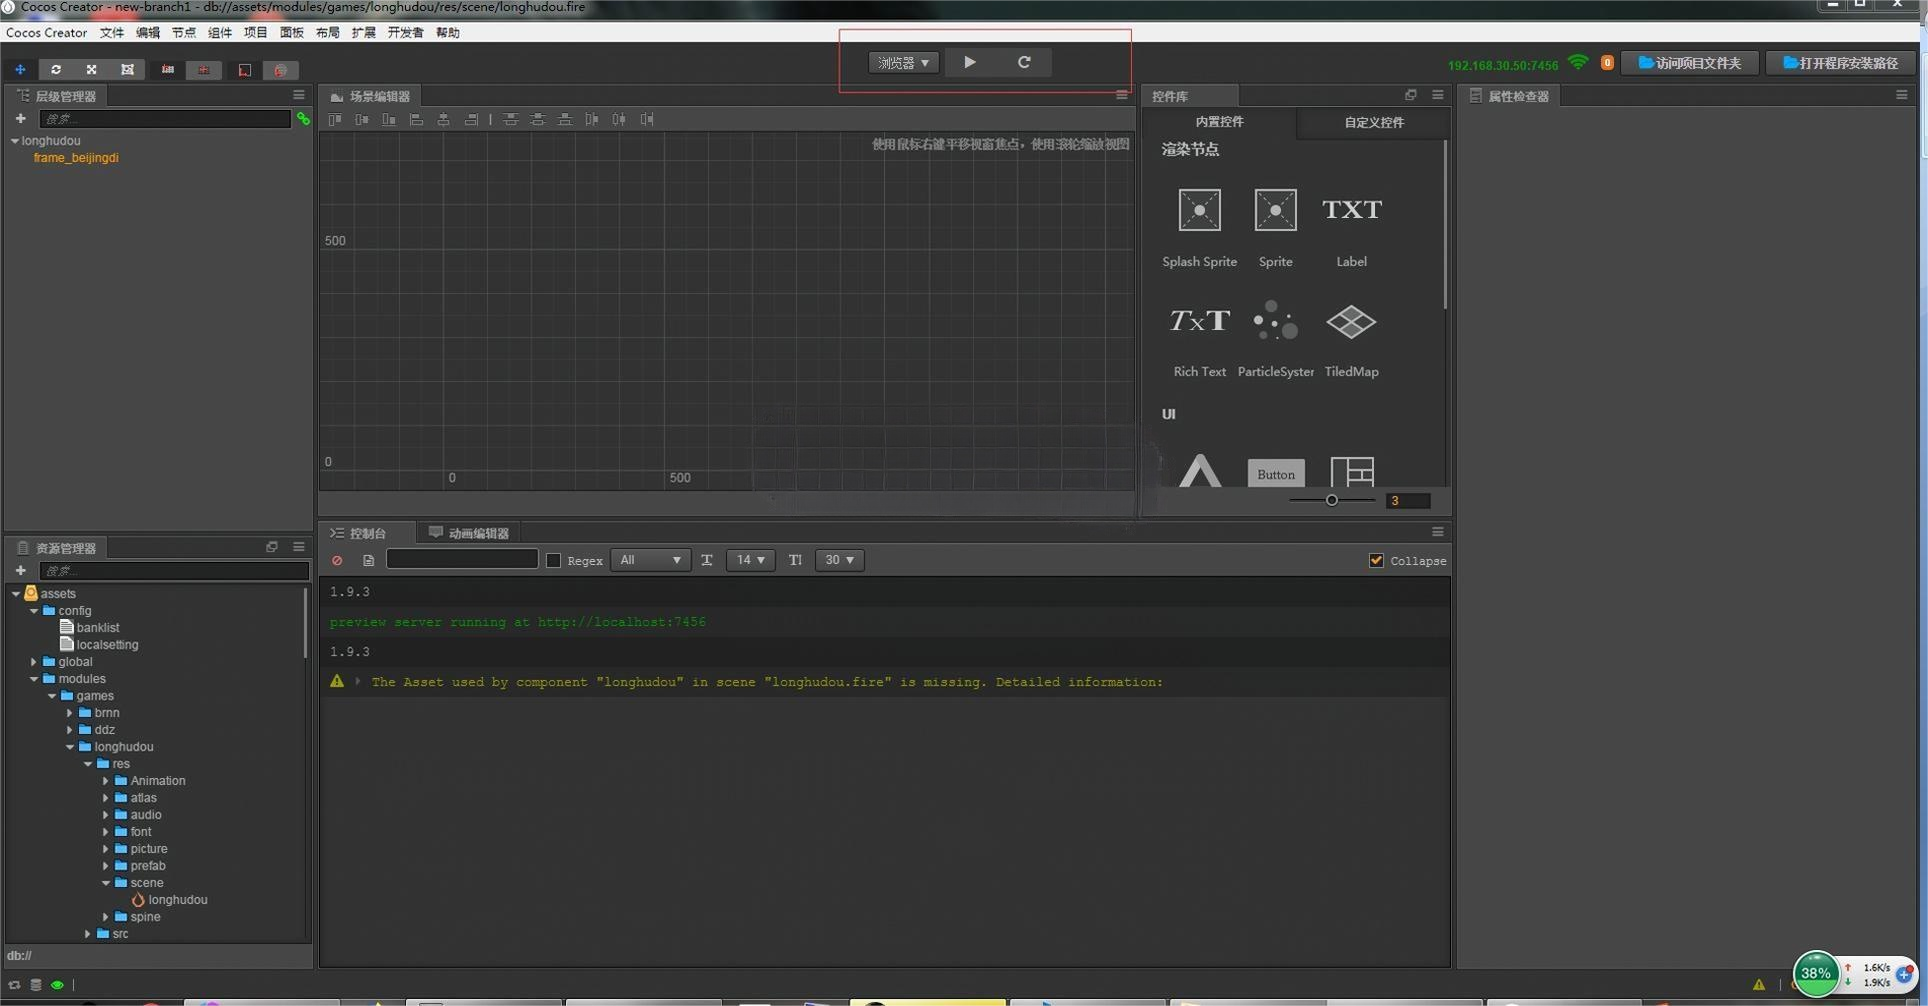Select the ParticleSystem control icon
The height and width of the screenshot is (1006, 1928).
[x=1275, y=322]
